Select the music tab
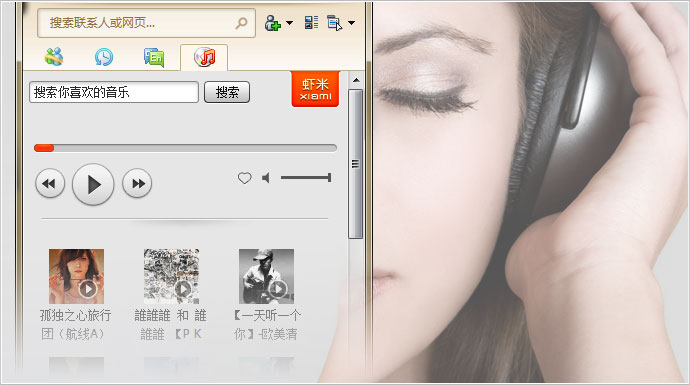This screenshot has height=385, width=690. pos(204,57)
